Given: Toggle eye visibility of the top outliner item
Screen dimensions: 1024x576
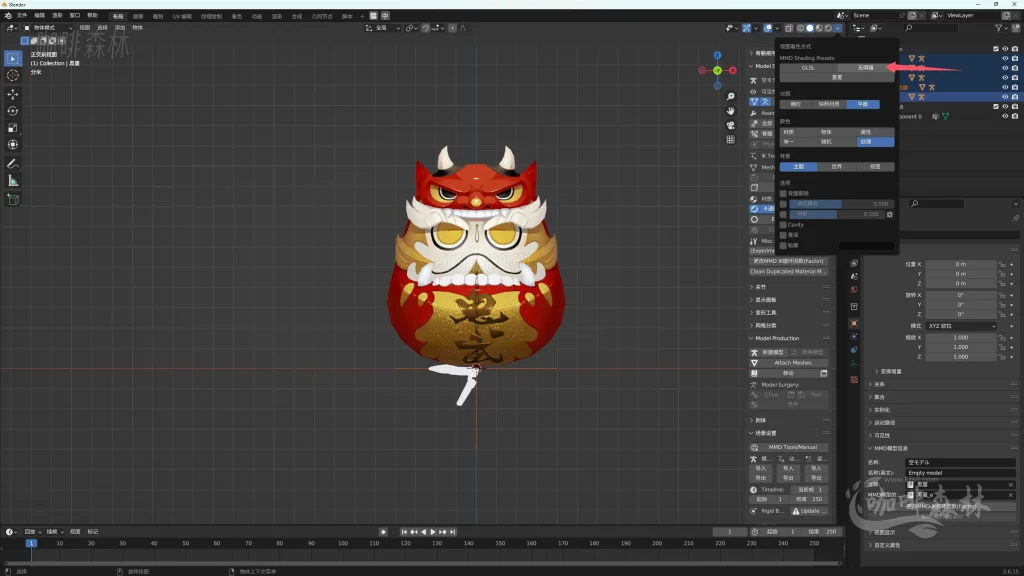Looking at the screenshot, I should tap(1004, 48).
